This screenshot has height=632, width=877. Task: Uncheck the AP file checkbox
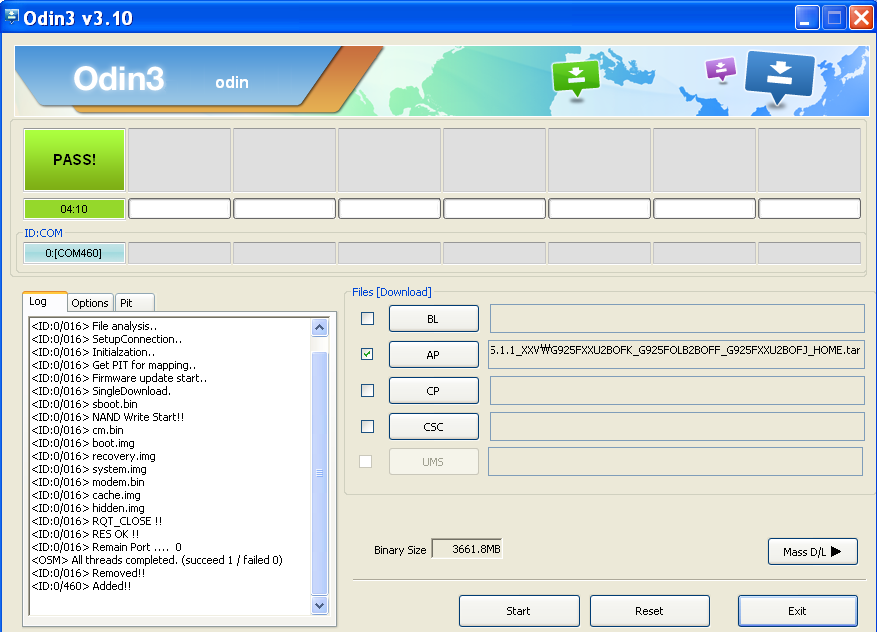click(x=367, y=354)
